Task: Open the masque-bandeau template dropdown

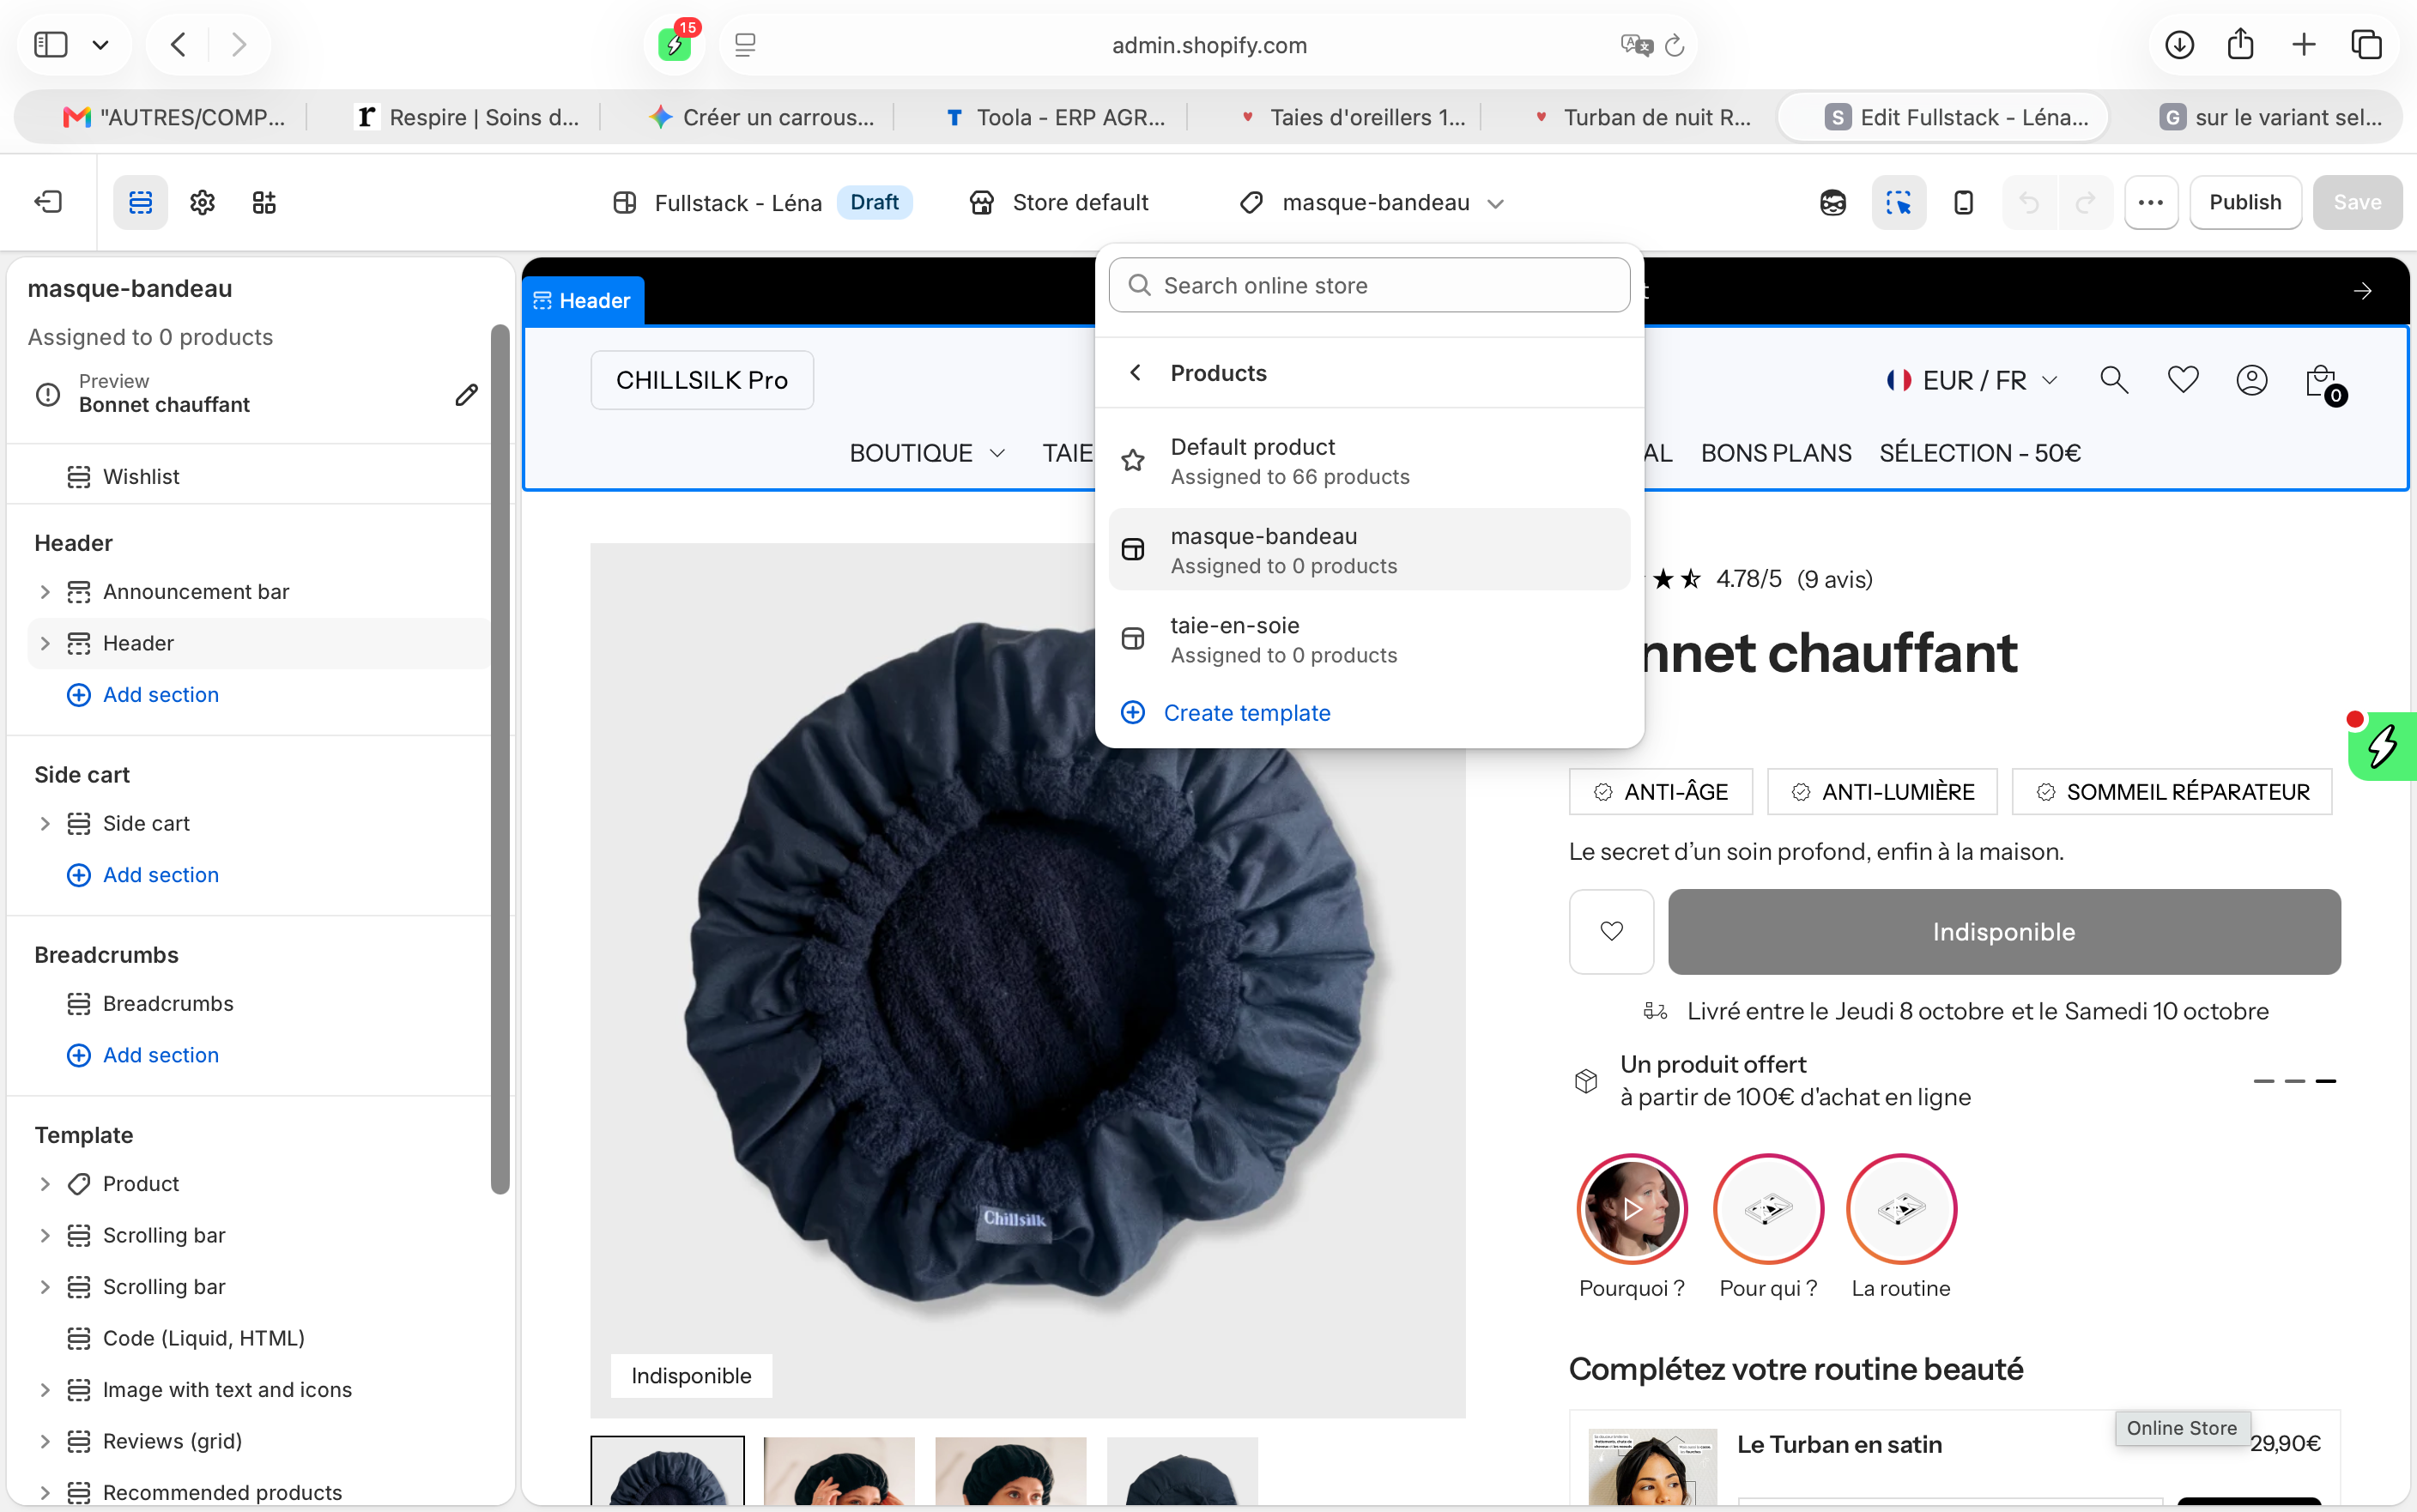Action: coord(1371,202)
